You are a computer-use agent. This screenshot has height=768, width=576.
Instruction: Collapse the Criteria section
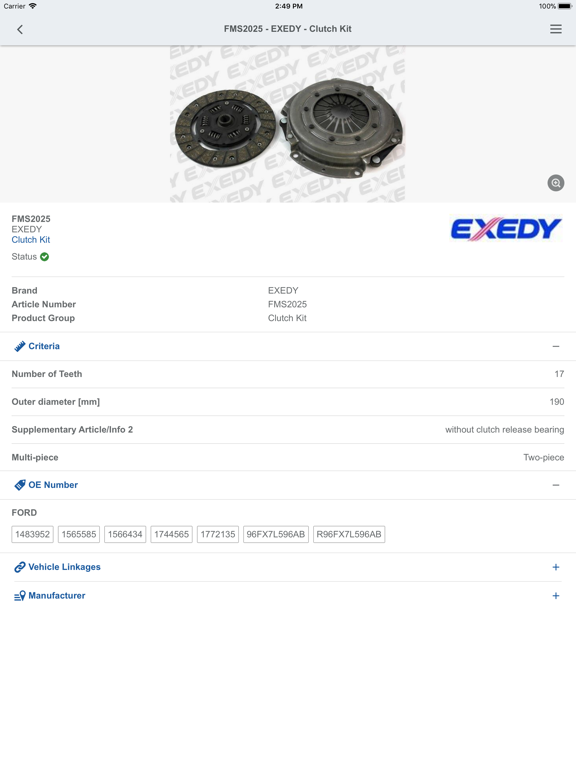(555, 346)
